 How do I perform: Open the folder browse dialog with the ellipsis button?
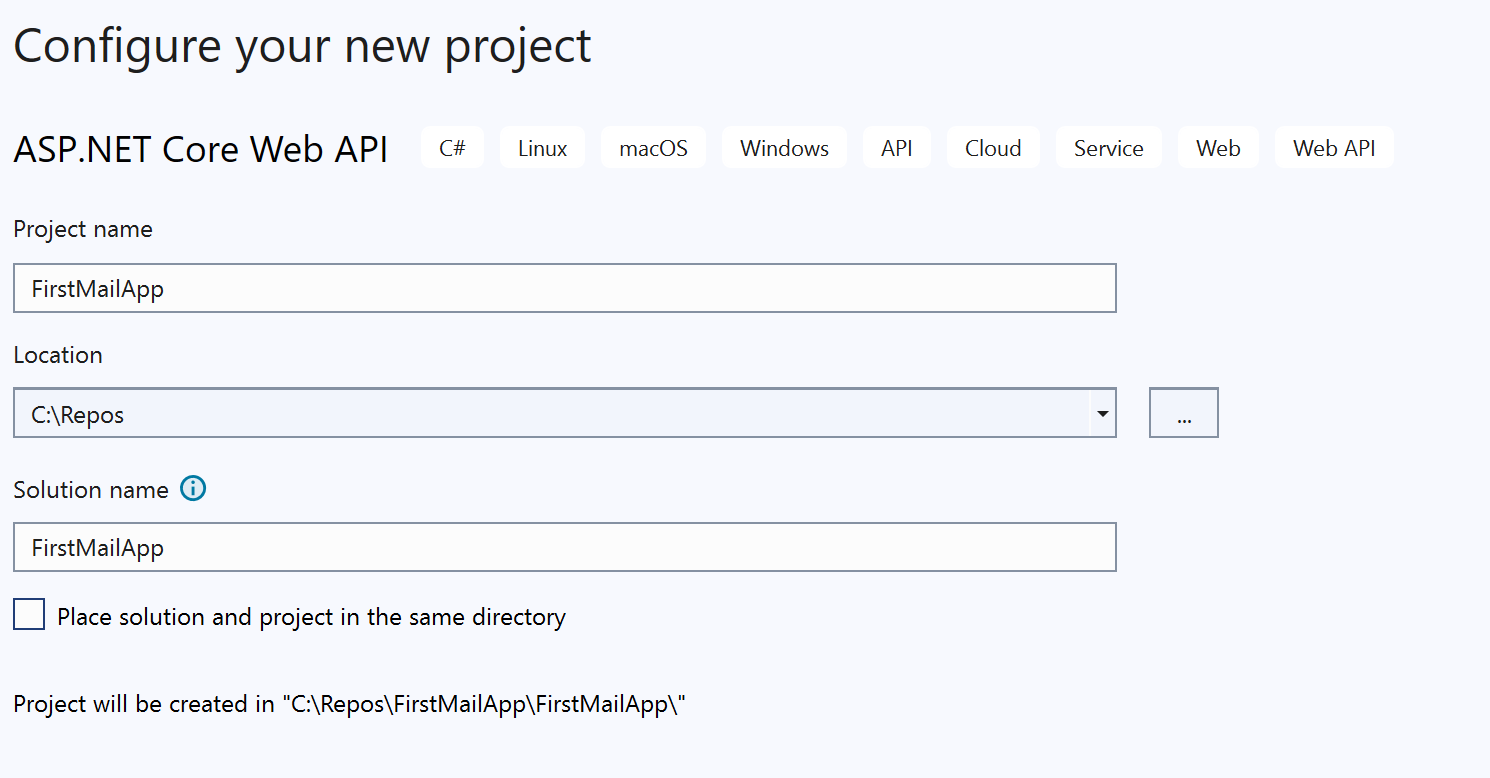[x=1183, y=413]
